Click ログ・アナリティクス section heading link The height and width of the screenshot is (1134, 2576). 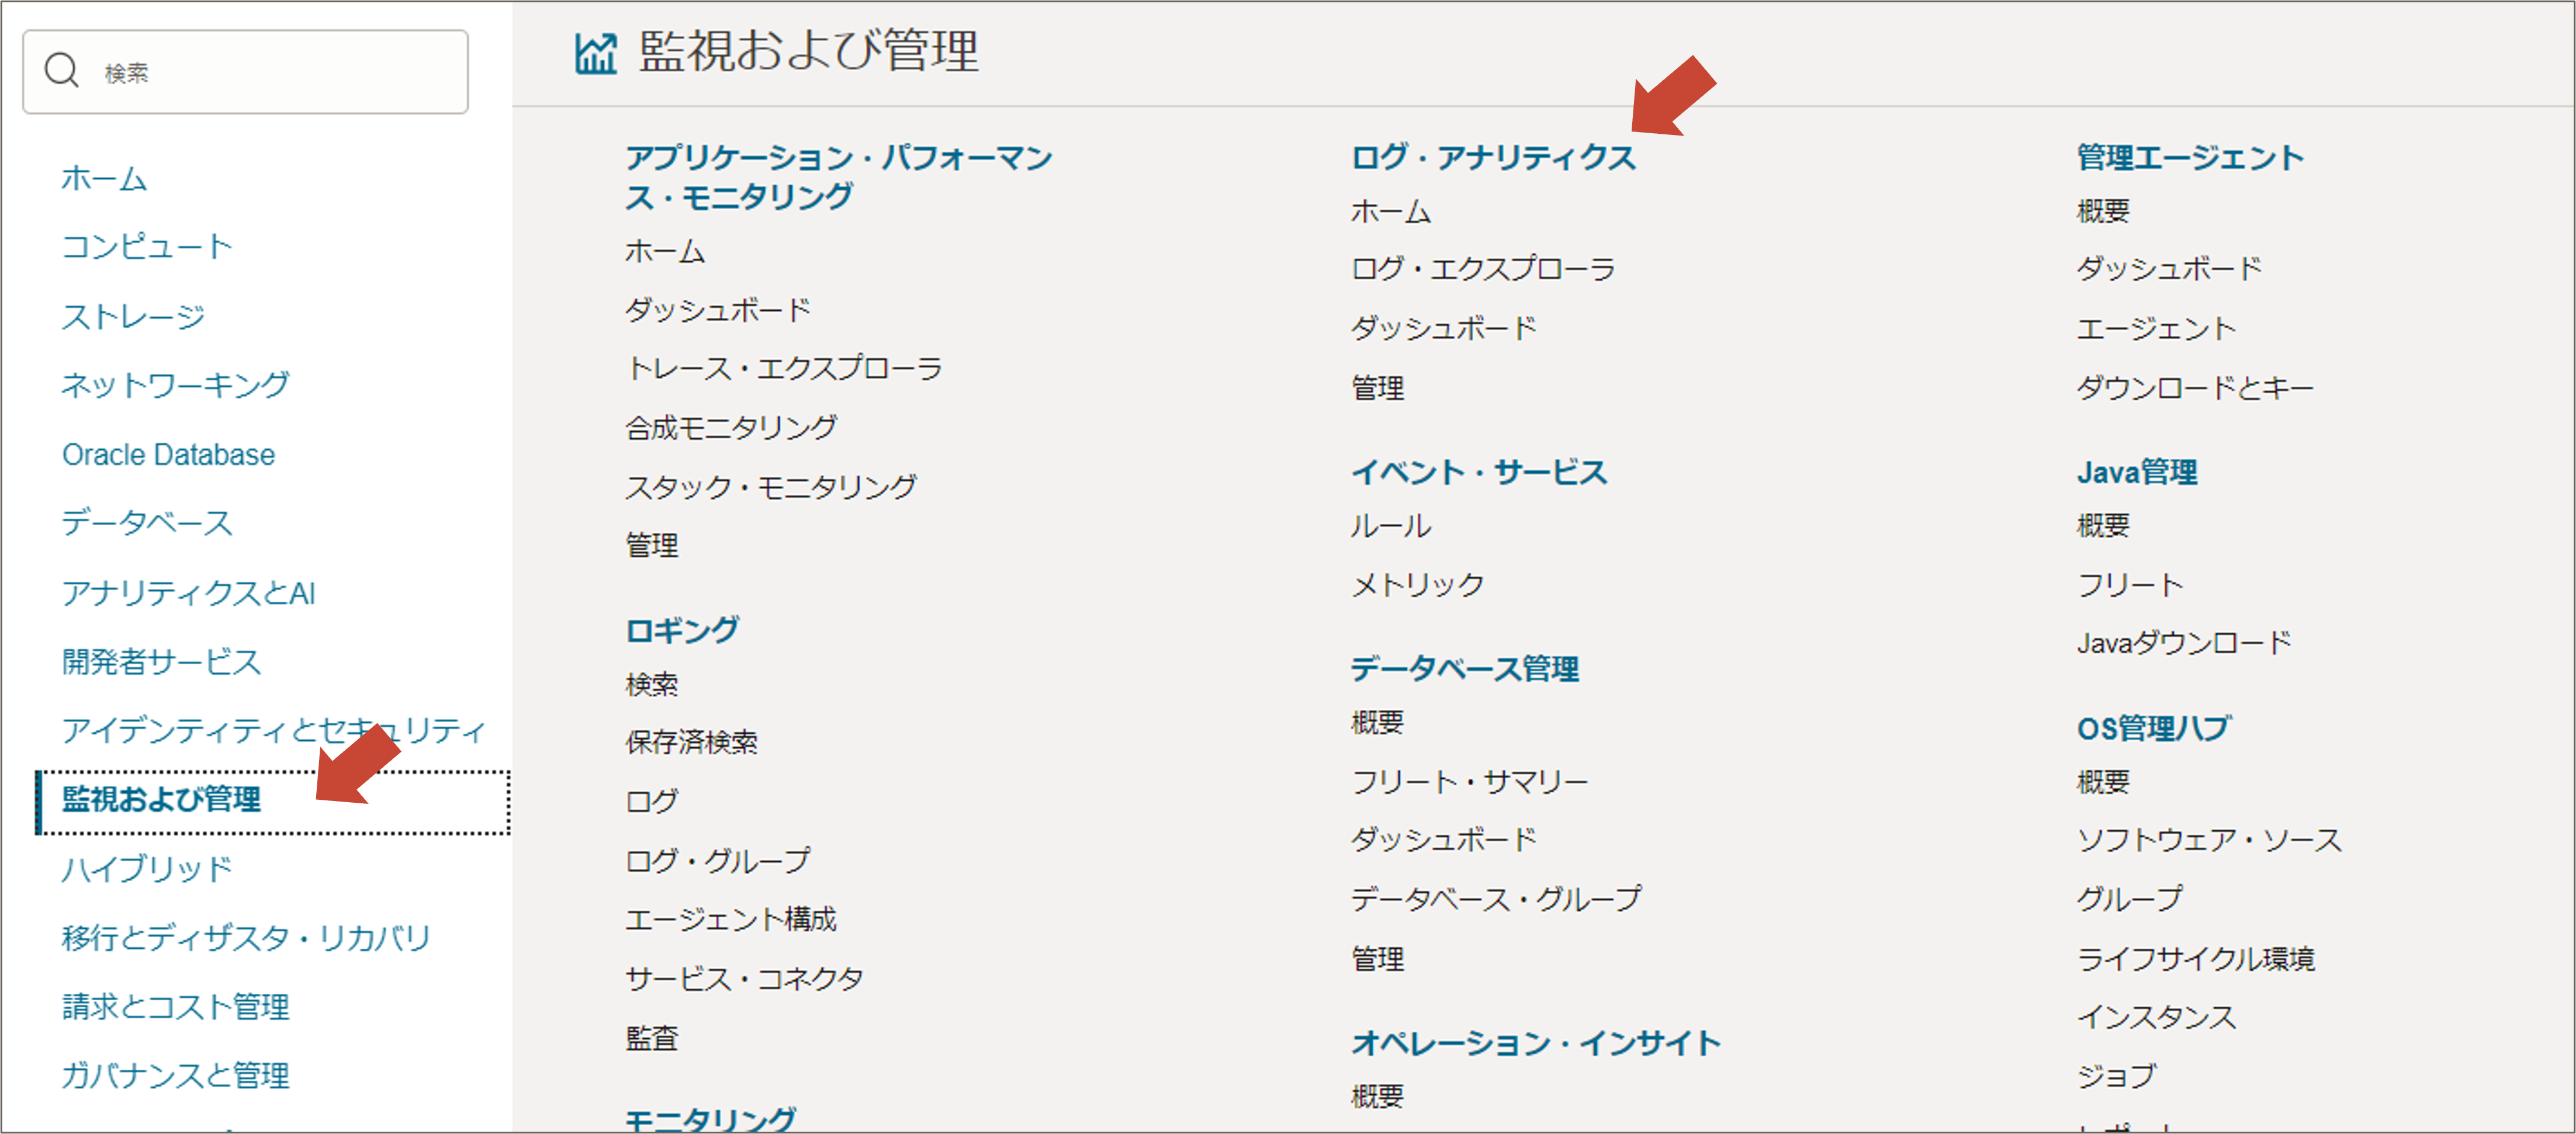pyautogui.click(x=1493, y=157)
